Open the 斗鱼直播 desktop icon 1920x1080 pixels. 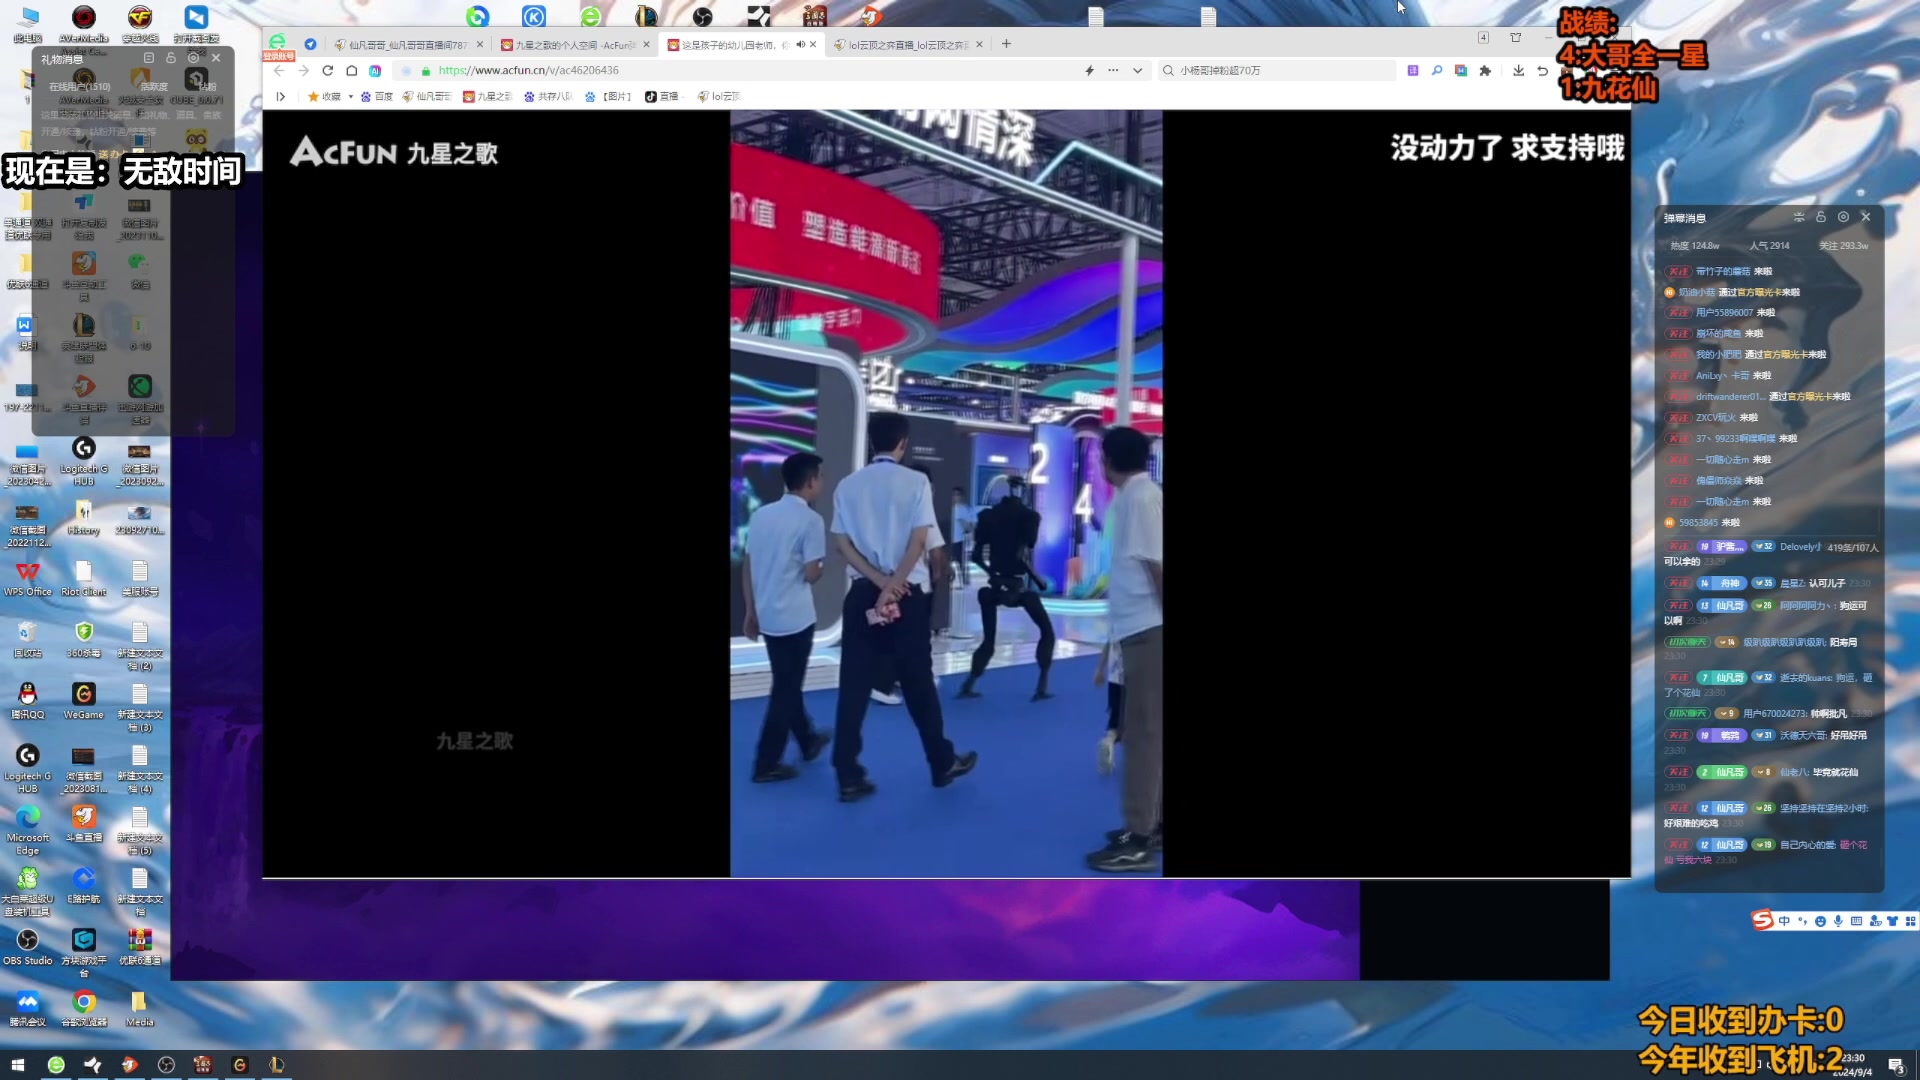(x=84, y=824)
